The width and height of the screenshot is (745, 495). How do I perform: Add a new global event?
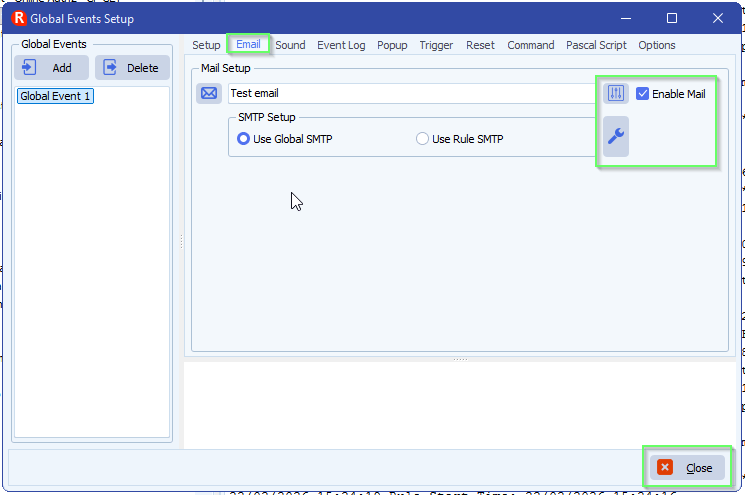click(51, 67)
